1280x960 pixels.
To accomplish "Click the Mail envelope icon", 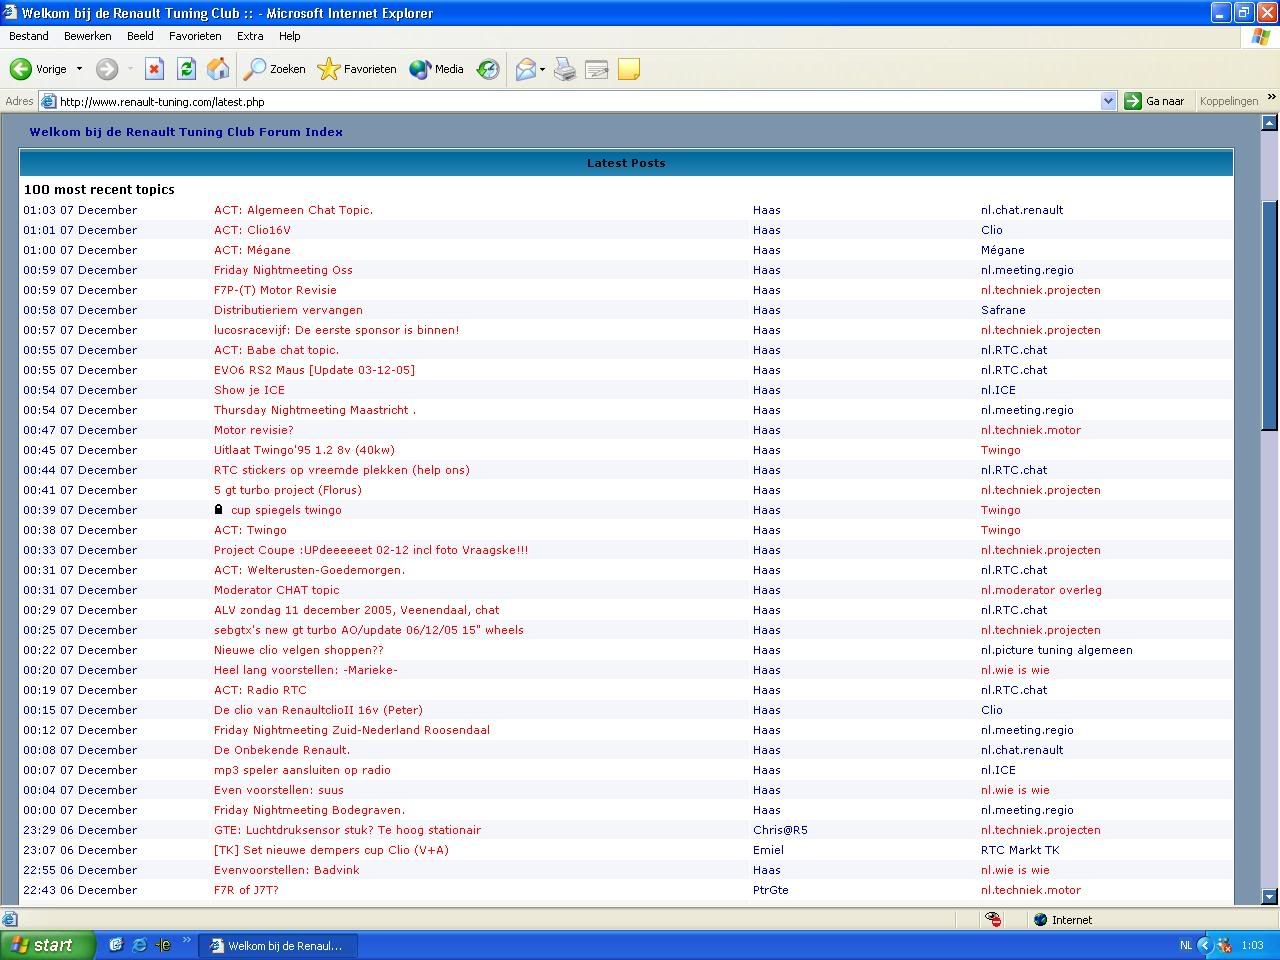I will 525,69.
